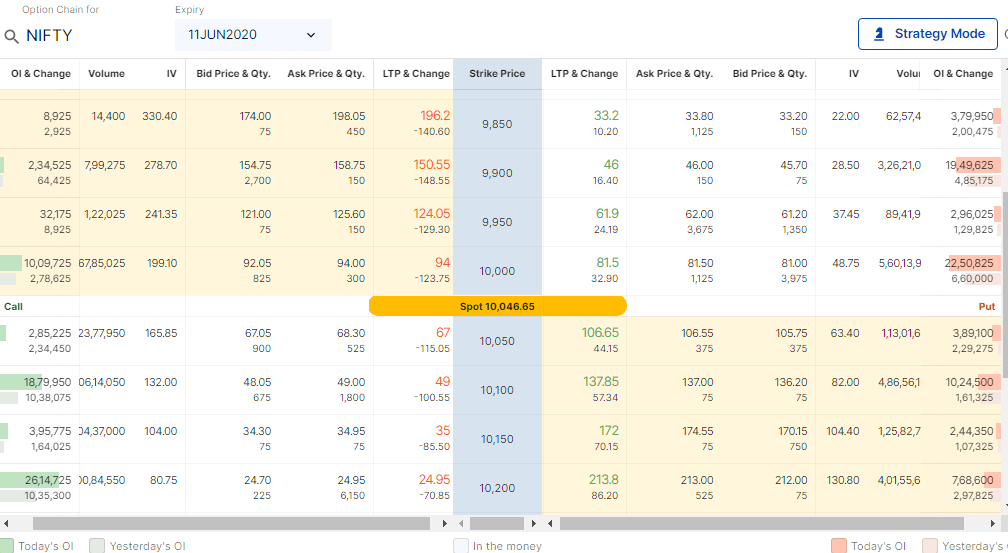Select the 9,850 strike price cell

pos(497,124)
